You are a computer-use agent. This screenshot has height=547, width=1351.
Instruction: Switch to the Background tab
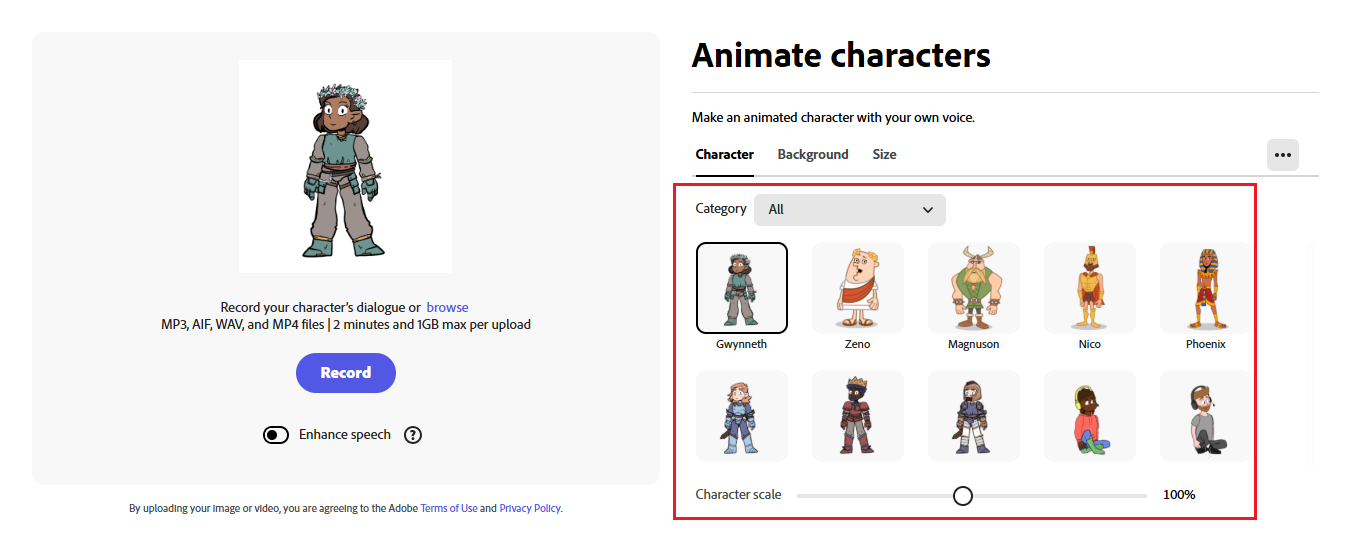[x=813, y=155]
